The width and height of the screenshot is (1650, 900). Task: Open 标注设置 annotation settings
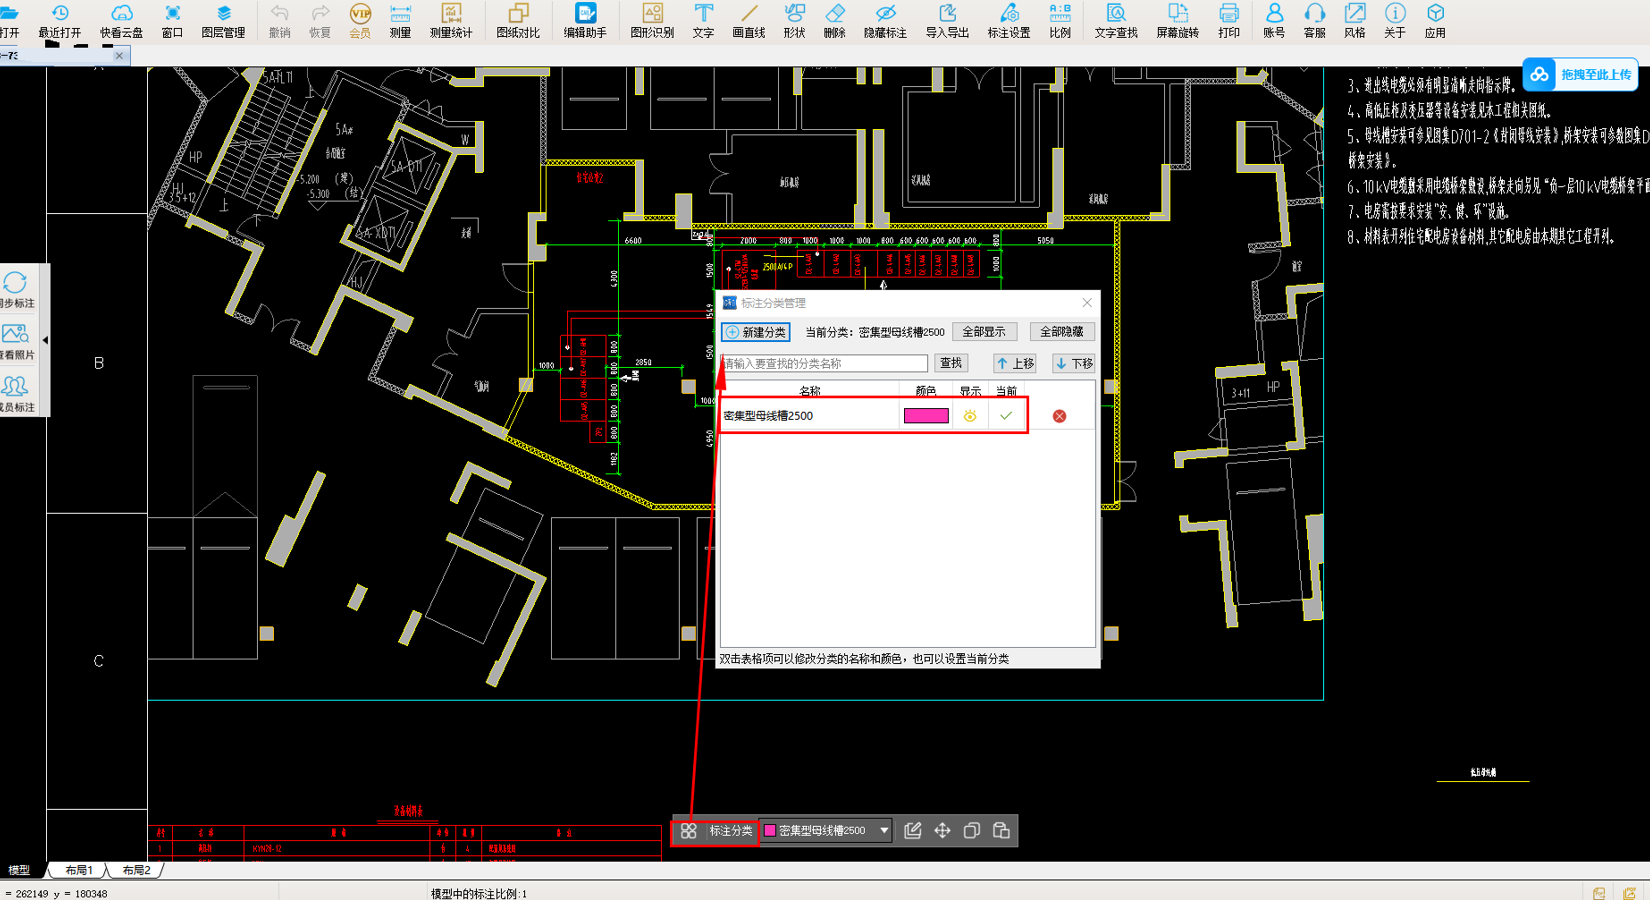[x=1008, y=21]
